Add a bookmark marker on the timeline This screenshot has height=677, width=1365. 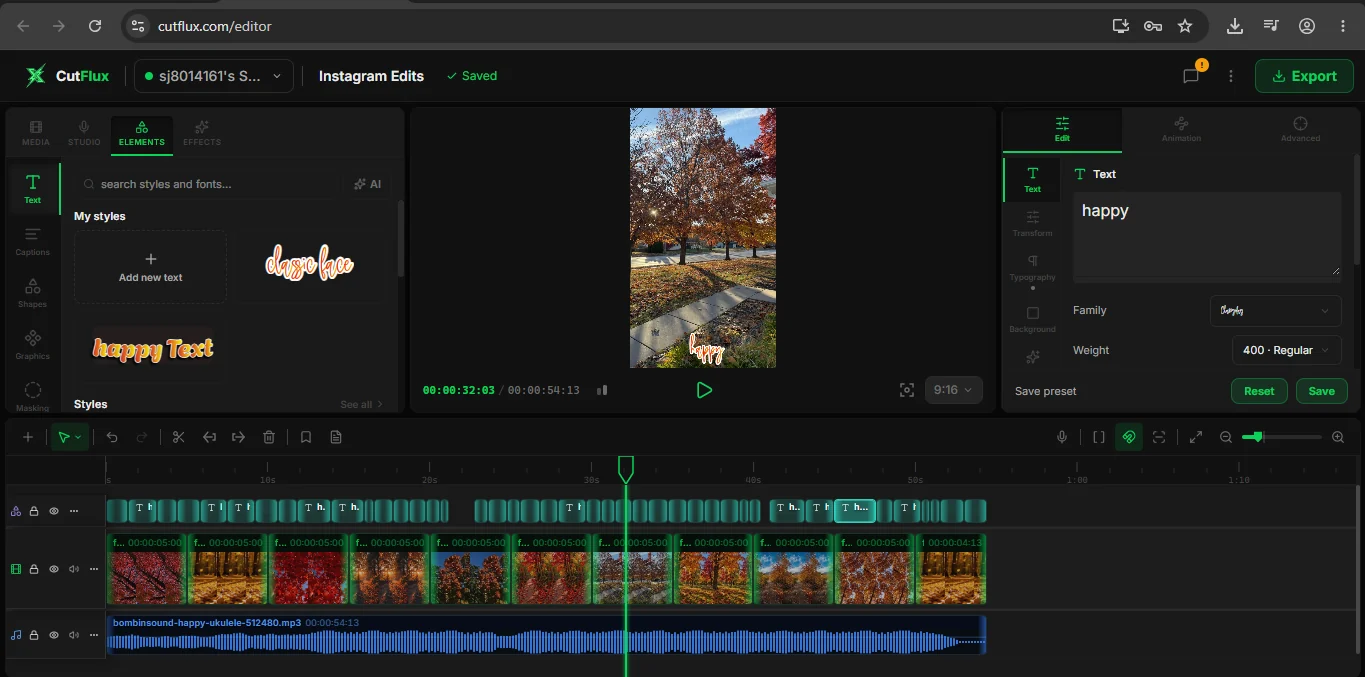tap(306, 437)
